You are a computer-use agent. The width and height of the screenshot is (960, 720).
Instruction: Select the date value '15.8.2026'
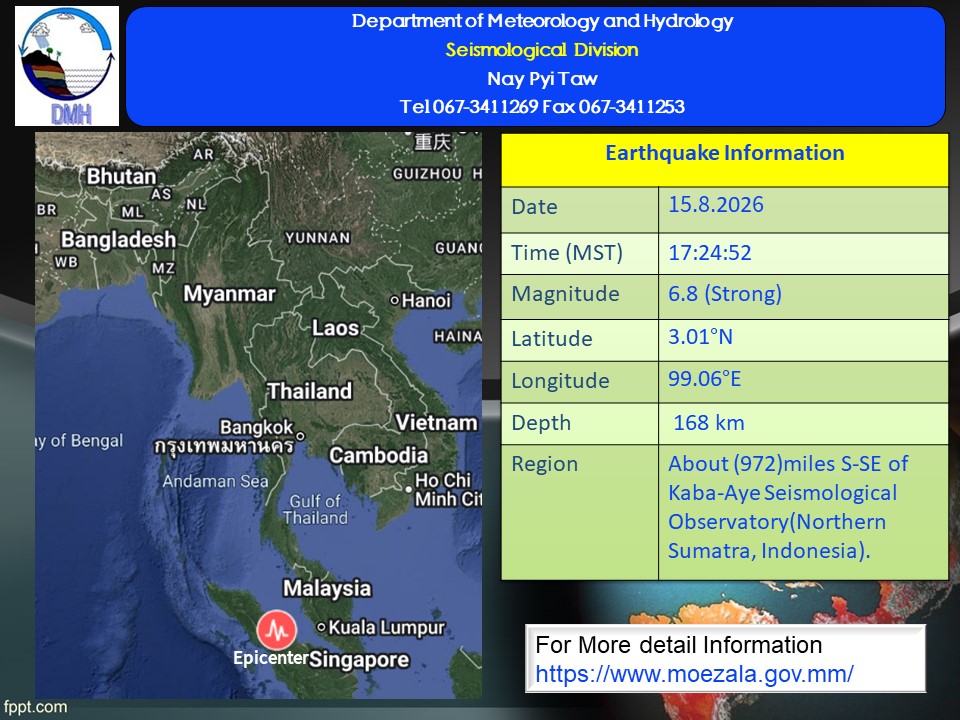pyautogui.click(x=716, y=204)
